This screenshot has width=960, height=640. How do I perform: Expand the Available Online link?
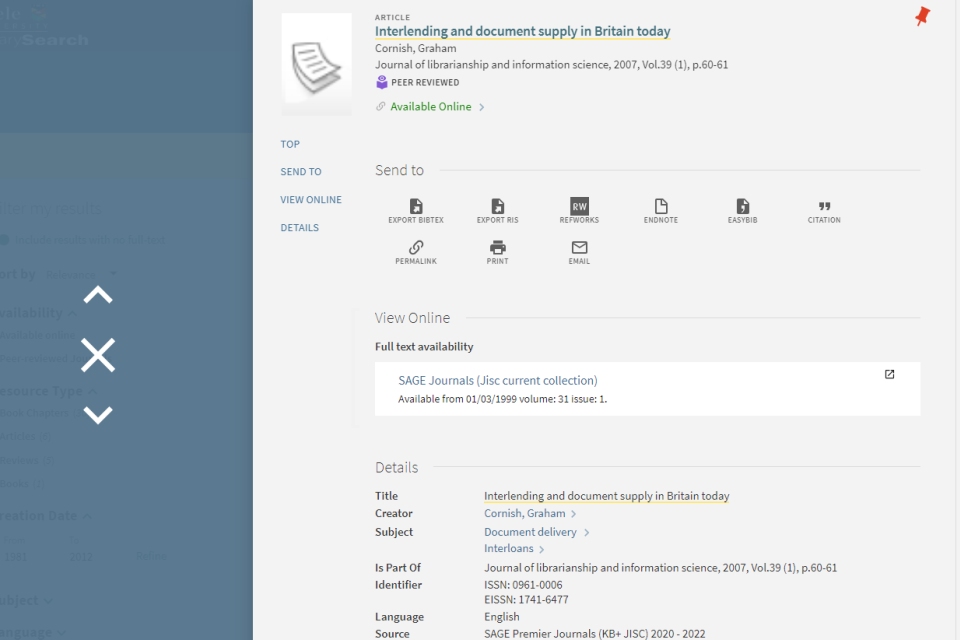431,107
